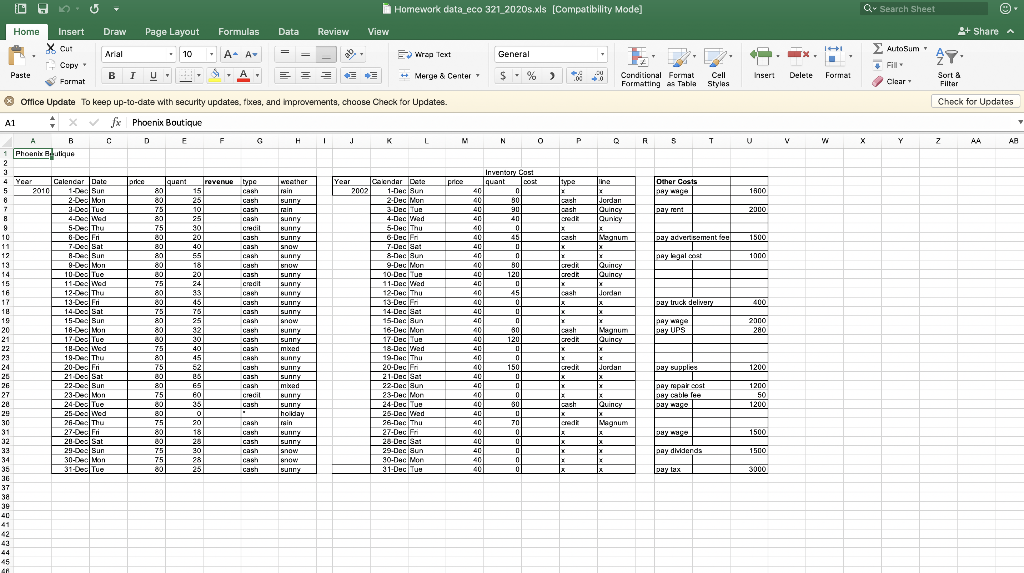
Task: Decrease font size with smaller A icon
Action: pos(251,54)
